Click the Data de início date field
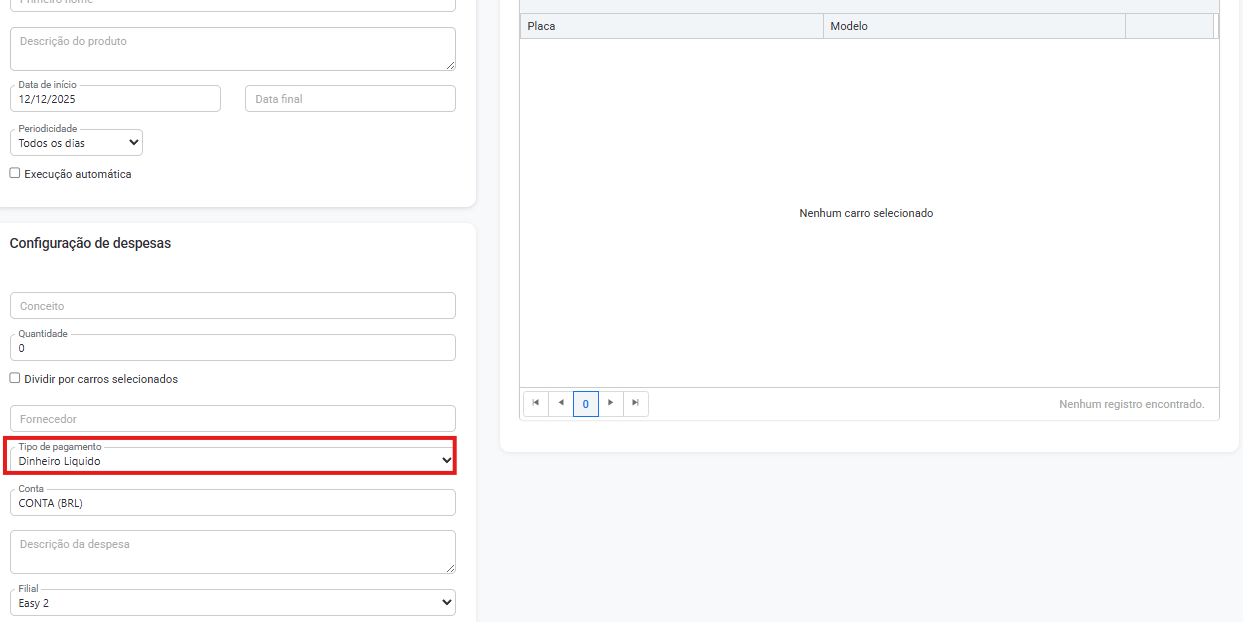Image resolution: width=1243 pixels, height=622 pixels. pyautogui.click(x=115, y=99)
